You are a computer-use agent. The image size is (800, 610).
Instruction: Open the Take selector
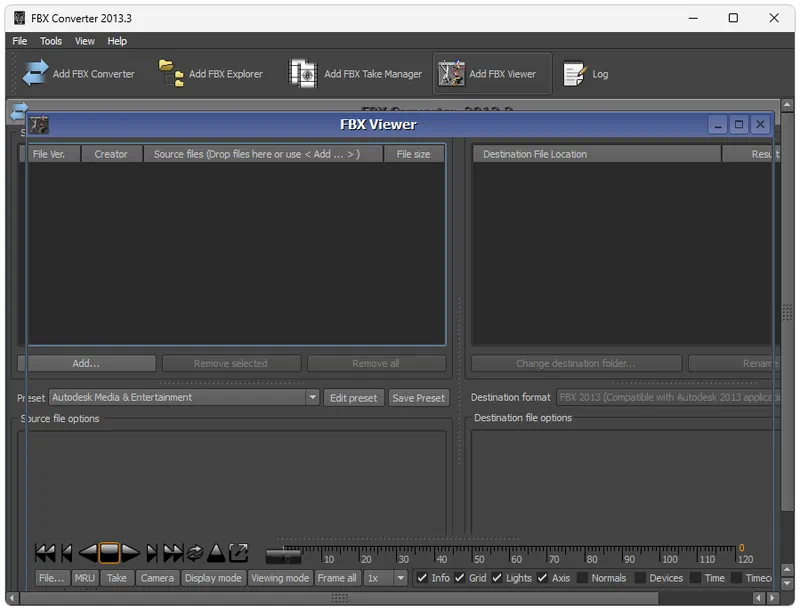point(116,578)
